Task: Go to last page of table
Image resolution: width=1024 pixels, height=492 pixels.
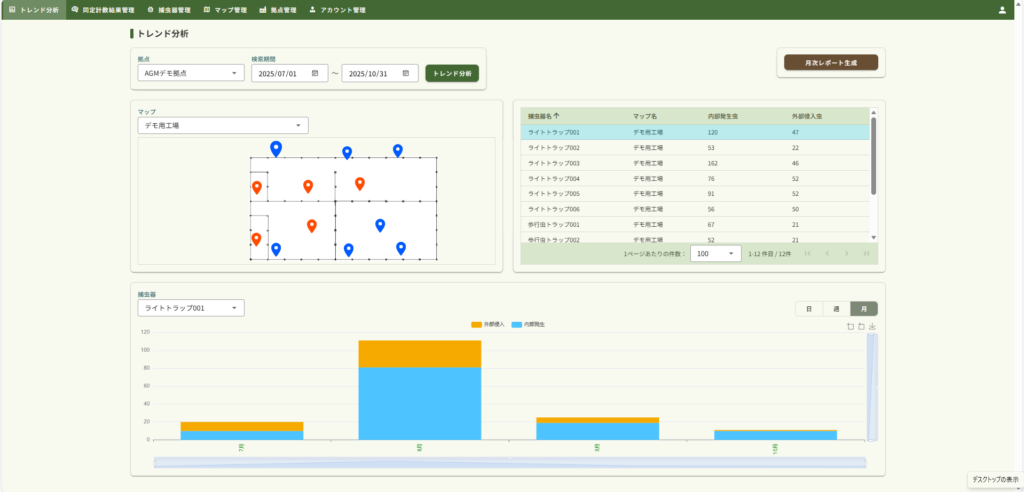Action: tap(866, 254)
